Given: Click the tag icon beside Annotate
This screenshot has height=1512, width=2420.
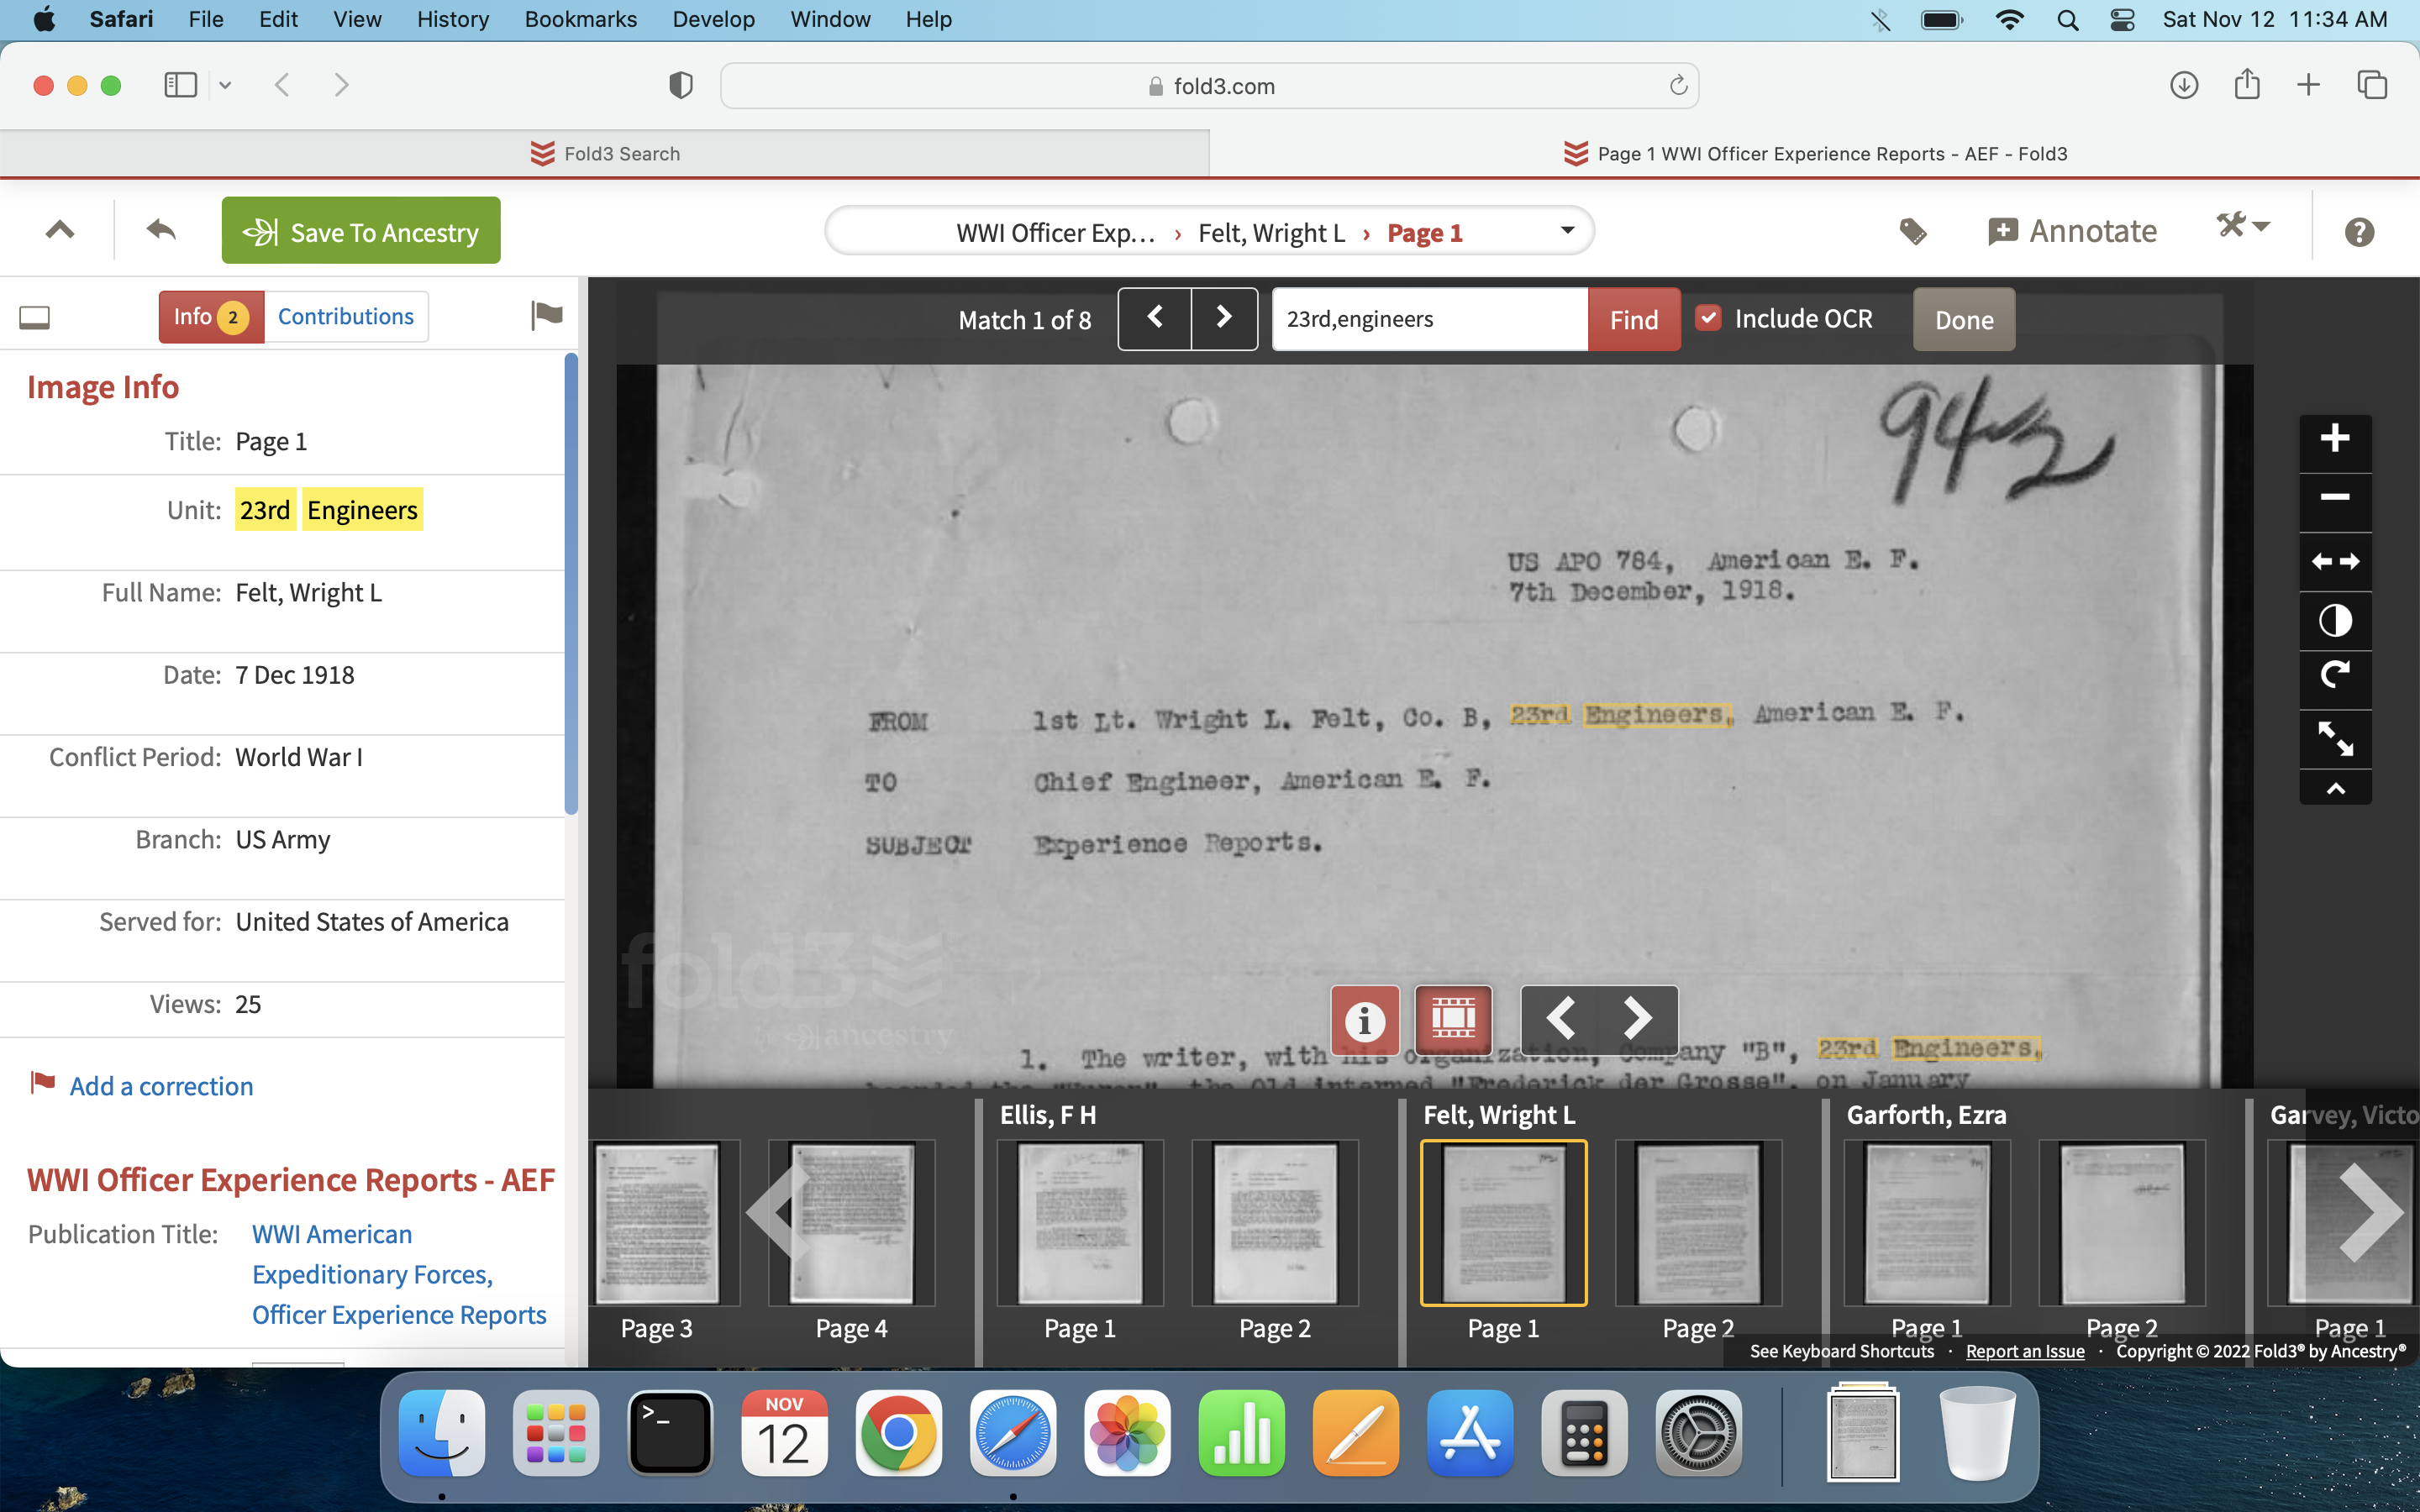Looking at the screenshot, I should click(x=1912, y=232).
